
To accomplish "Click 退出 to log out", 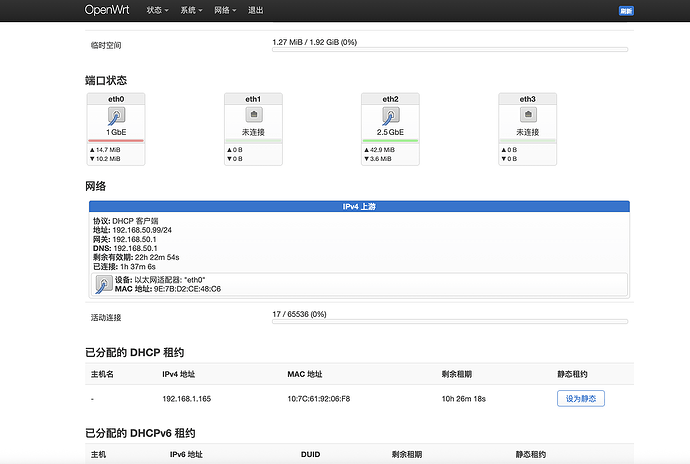I will (257, 10).
